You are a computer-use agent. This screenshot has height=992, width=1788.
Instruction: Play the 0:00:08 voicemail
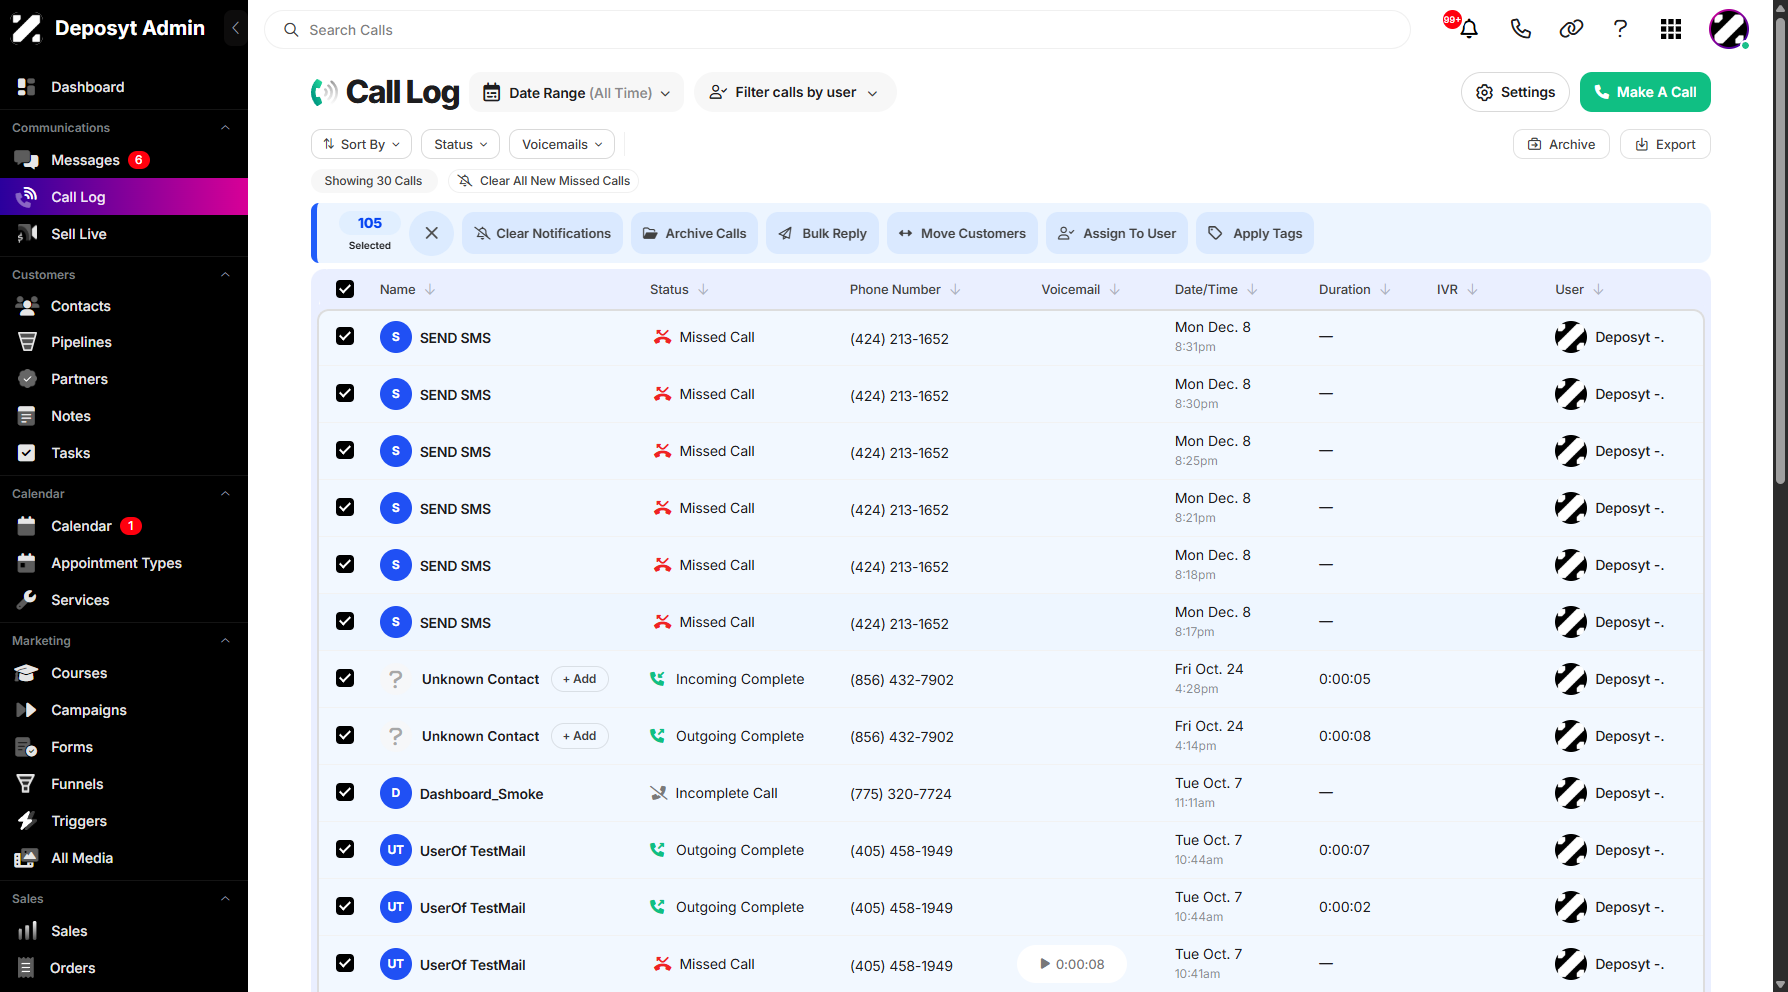(x=1071, y=964)
